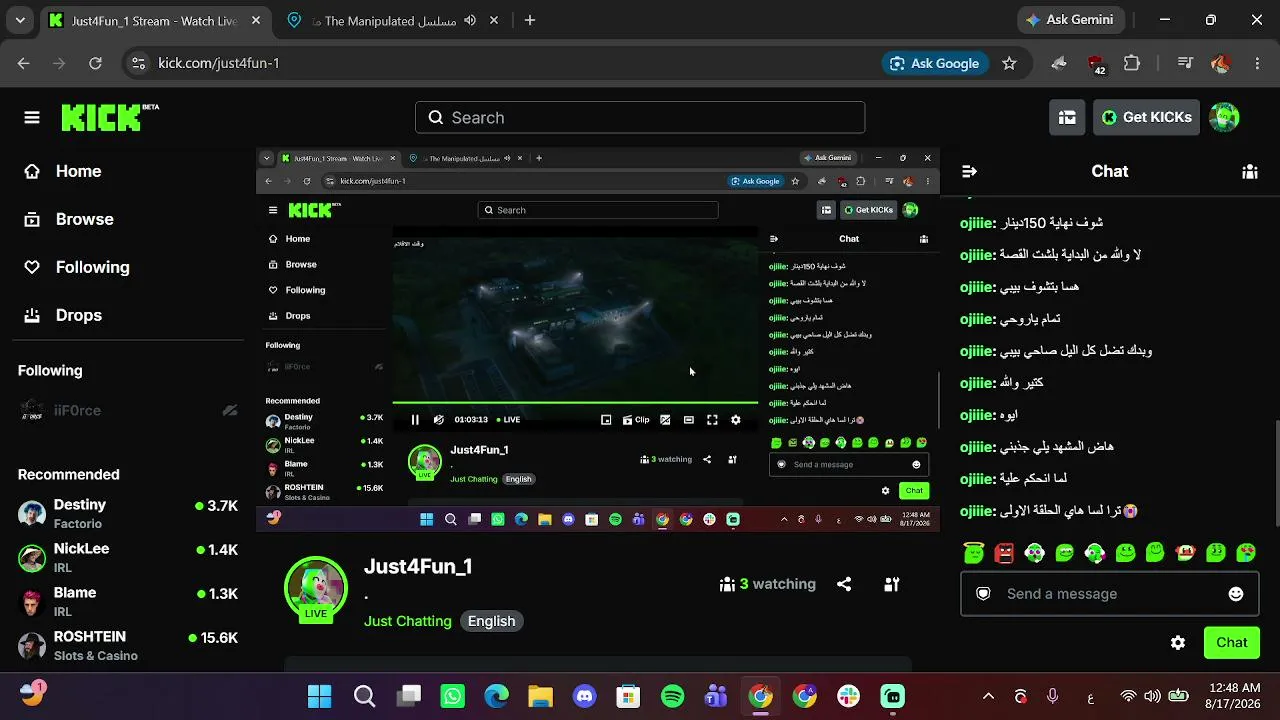Open the Chrome Extensions puzzle icon
Screen dimensions: 1280x720
(1132, 63)
